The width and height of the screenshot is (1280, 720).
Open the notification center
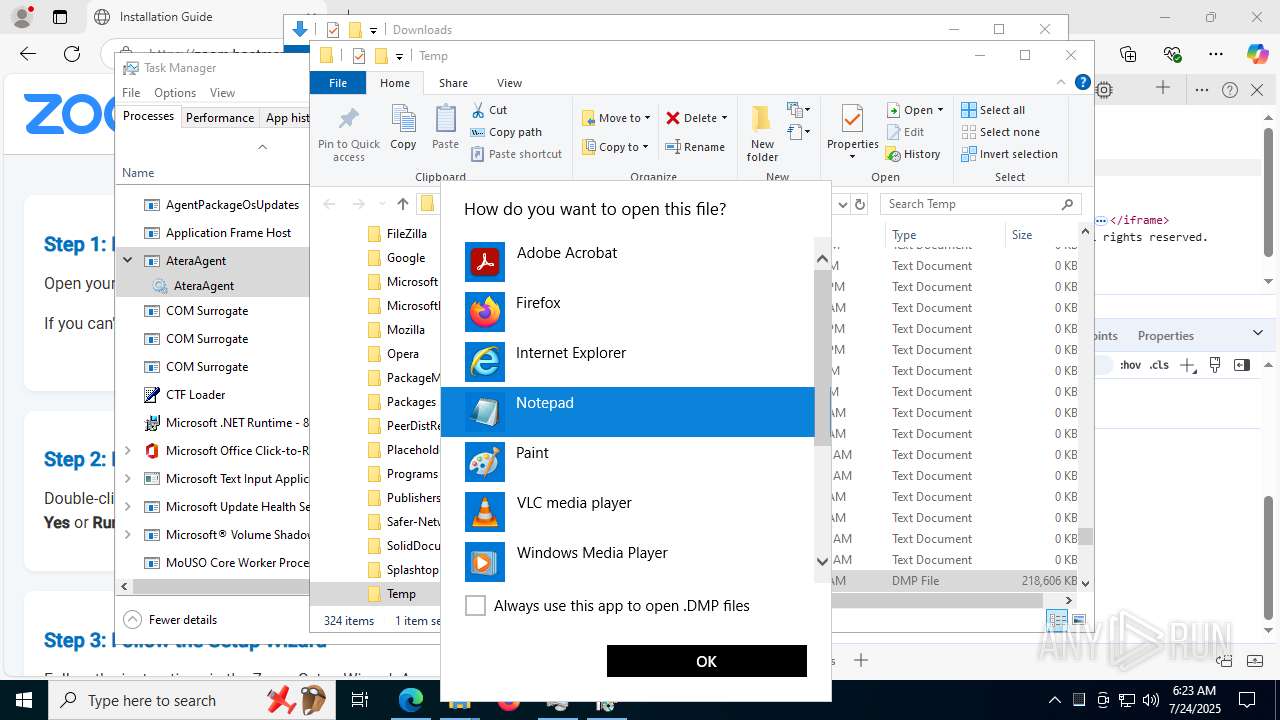coord(1247,700)
